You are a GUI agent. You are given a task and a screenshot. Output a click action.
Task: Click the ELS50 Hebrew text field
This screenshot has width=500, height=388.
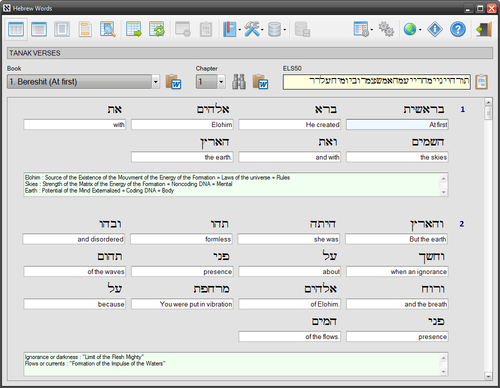pyautogui.click(x=377, y=82)
